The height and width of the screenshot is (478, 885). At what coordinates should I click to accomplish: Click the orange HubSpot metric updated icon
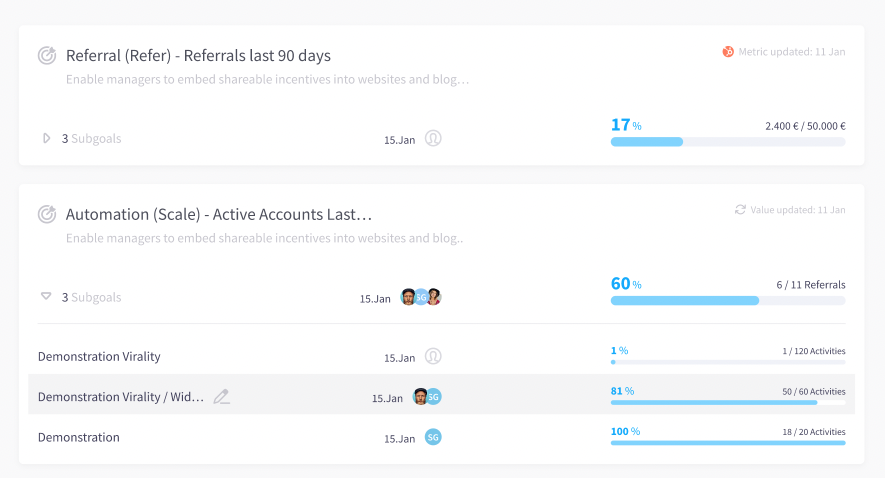728,52
